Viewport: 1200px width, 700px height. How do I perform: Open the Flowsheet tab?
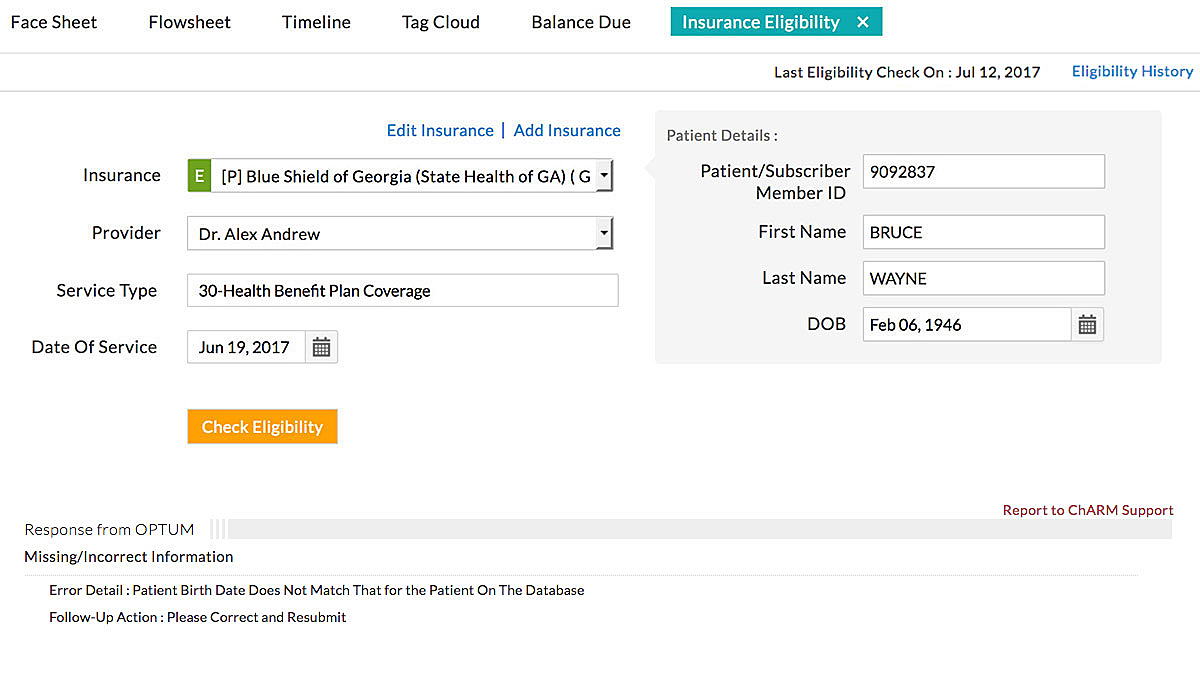pos(189,22)
